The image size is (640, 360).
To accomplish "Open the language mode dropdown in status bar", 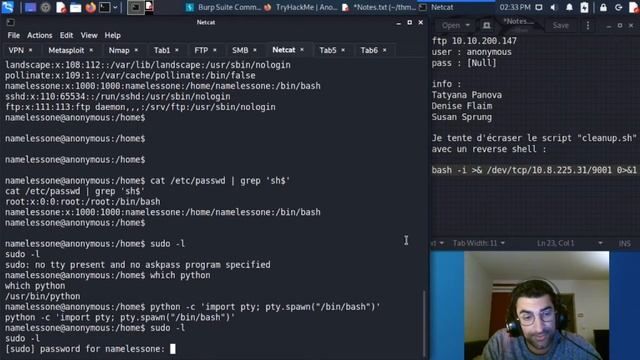I will (438, 243).
